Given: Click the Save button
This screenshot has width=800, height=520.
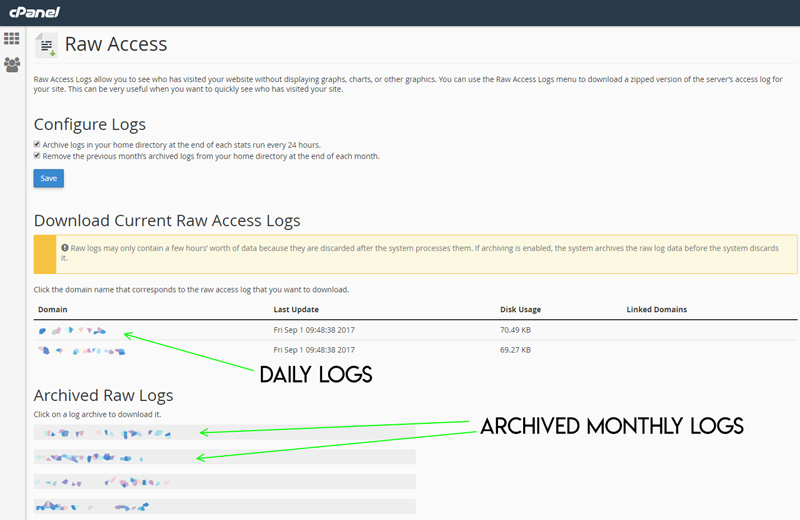Looking at the screenshot, I should [48, 178].
